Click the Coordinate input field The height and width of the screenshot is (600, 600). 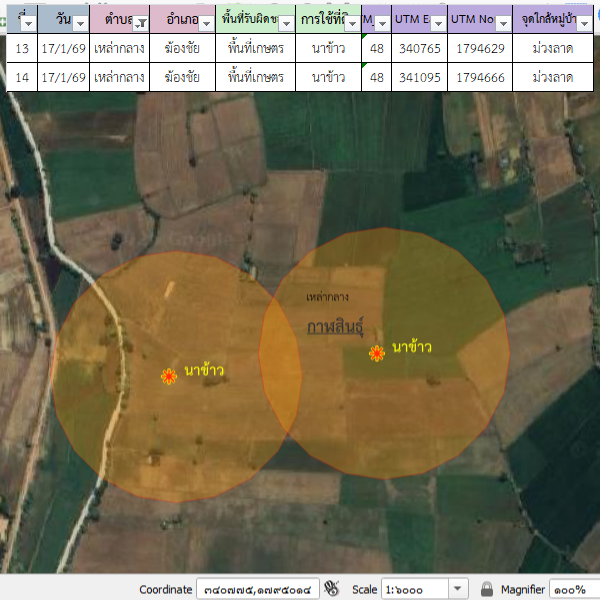[x=257, y=589]
